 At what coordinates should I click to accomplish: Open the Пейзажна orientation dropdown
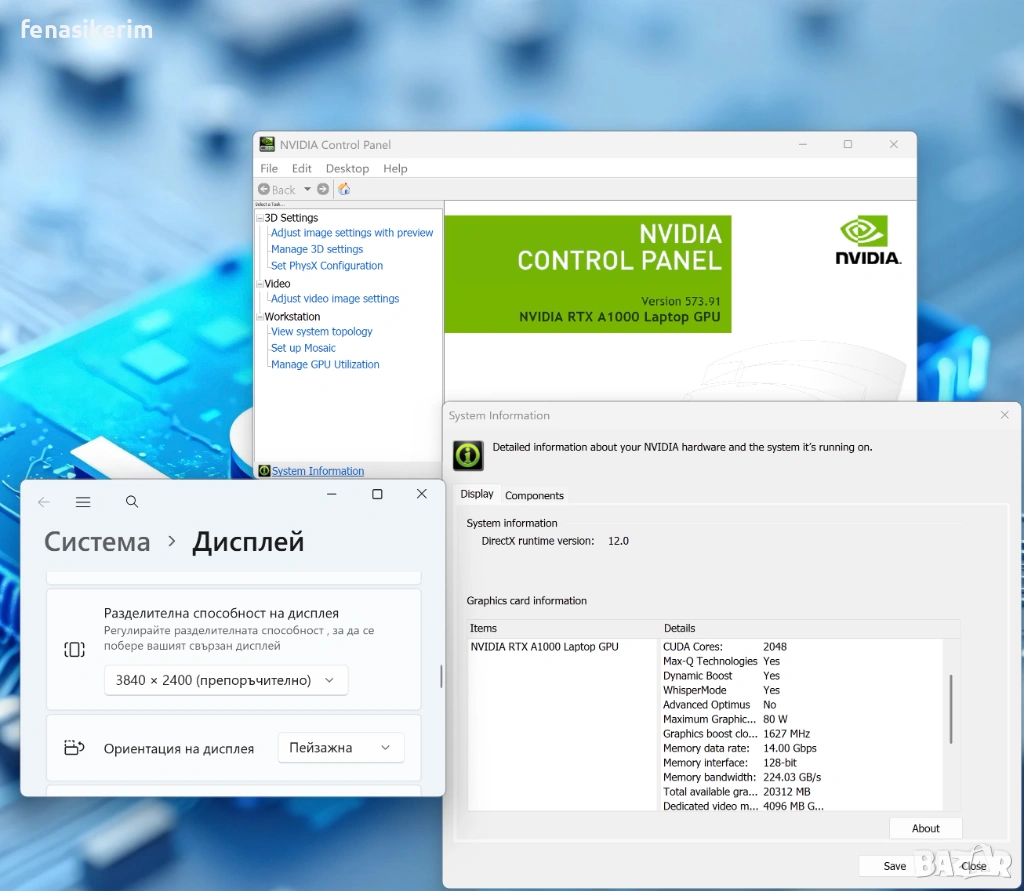[x=340, y=748]
